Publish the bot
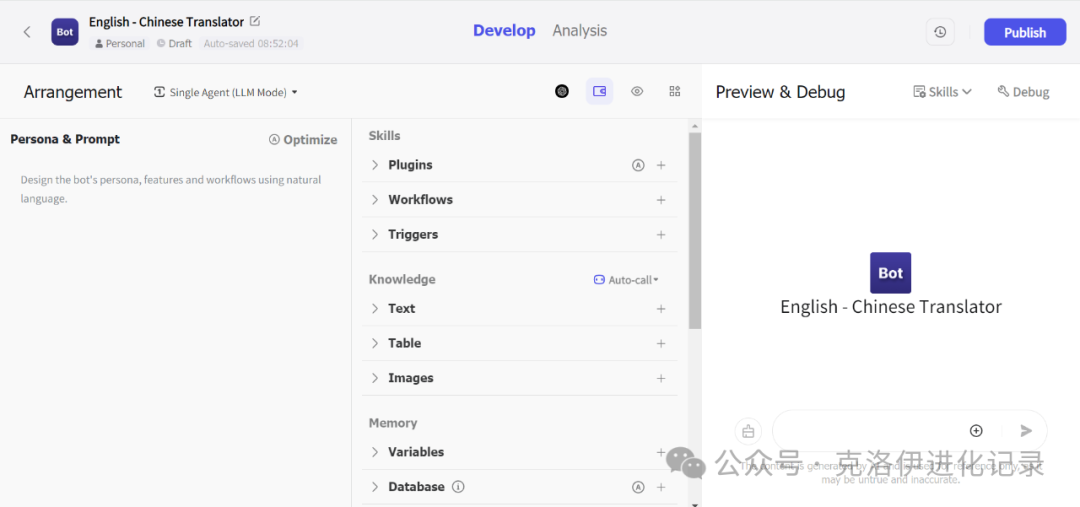Image resolution: width=1080 pixels, height=507 pixels. [1025, 32]
